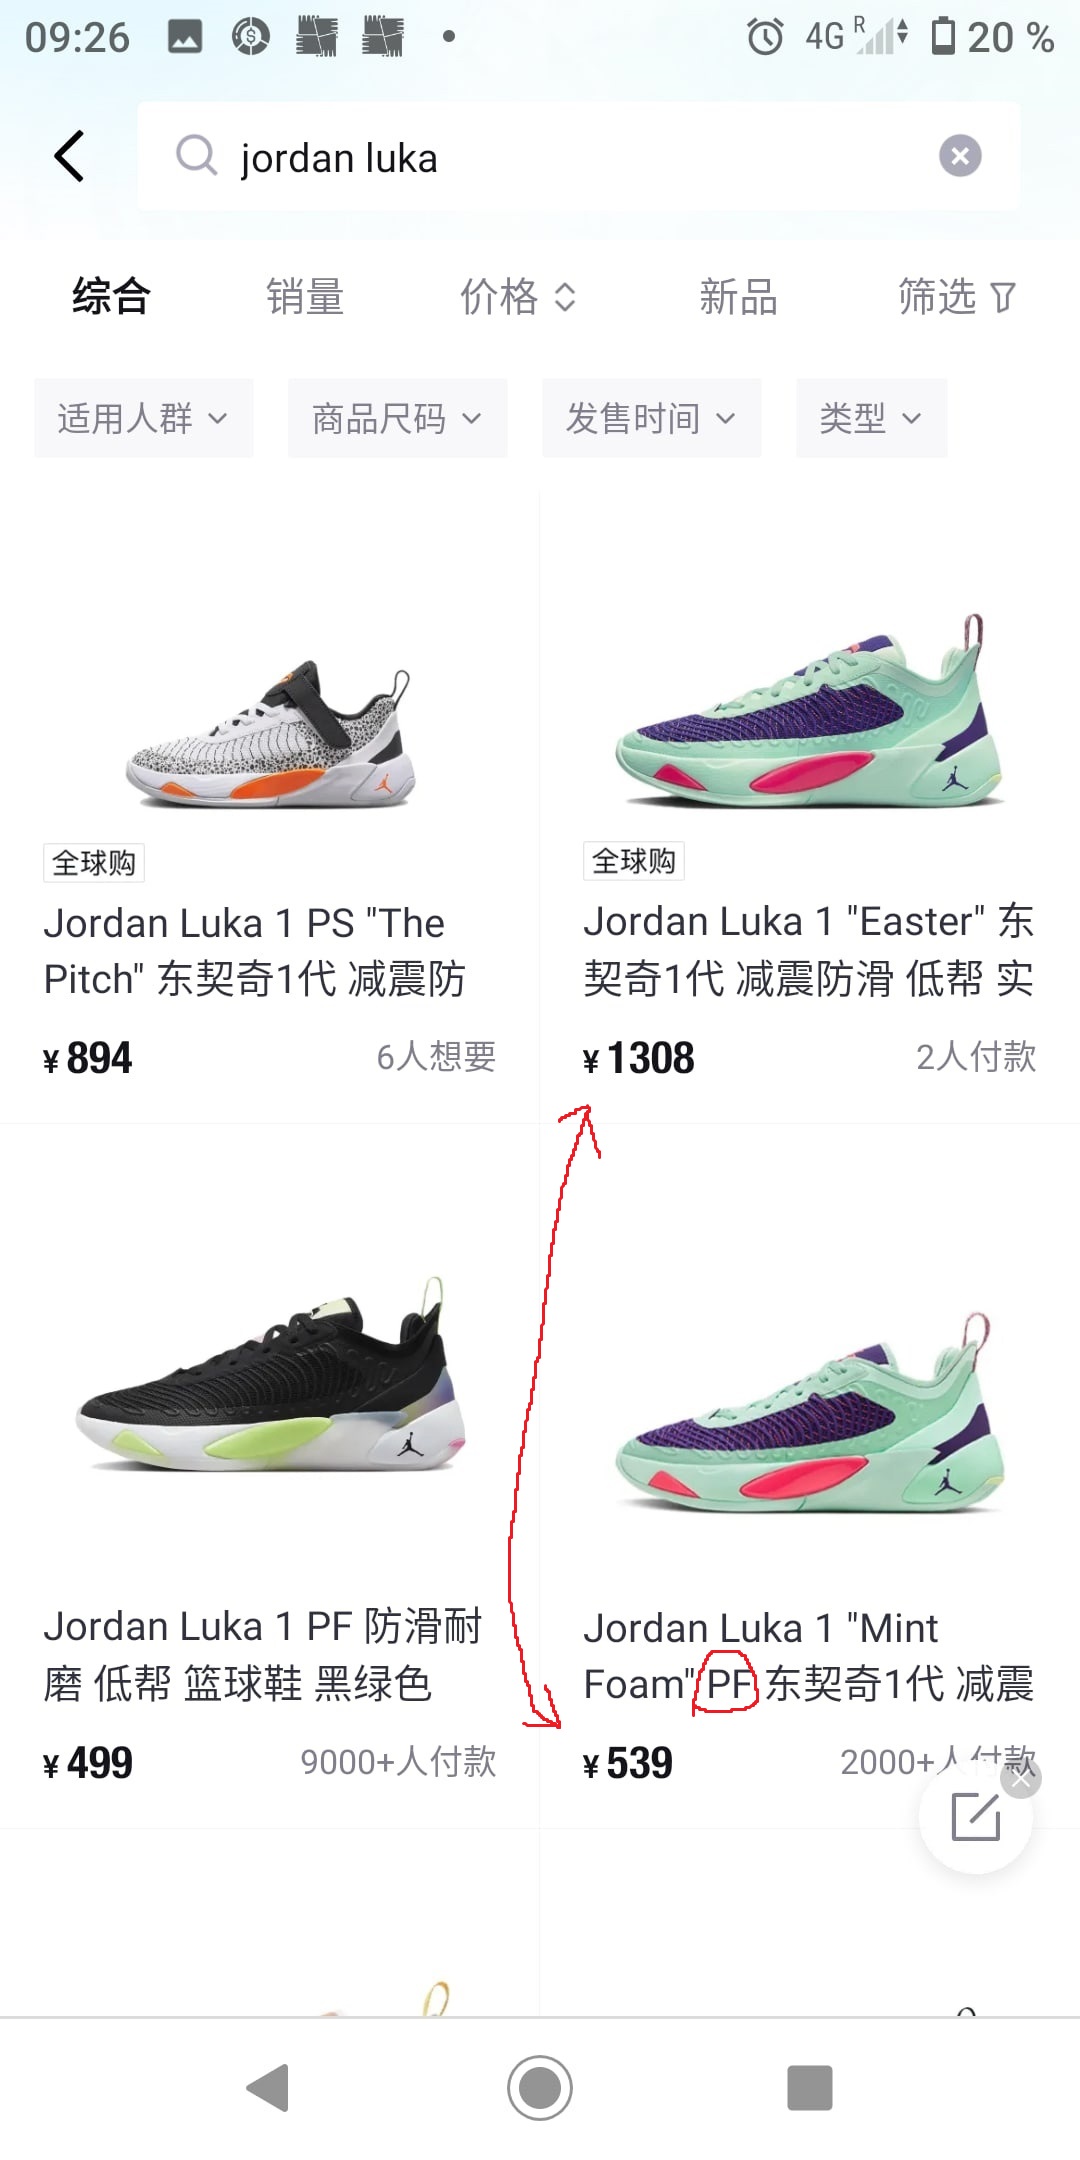
Task: Toggle 价格 price sort order
Action: click(518, 297)
